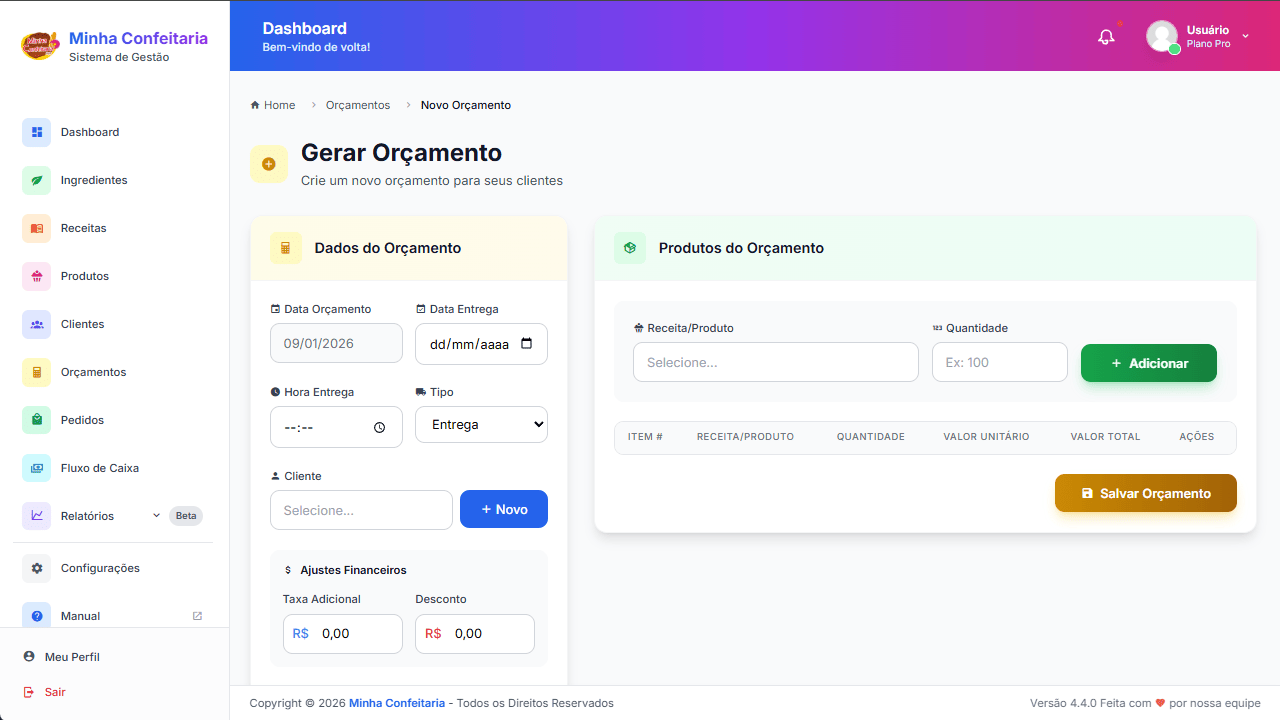Open the user profile dropdown arrow
The height and width of the screenshot is (720, 1280).
pos(1245,36)
